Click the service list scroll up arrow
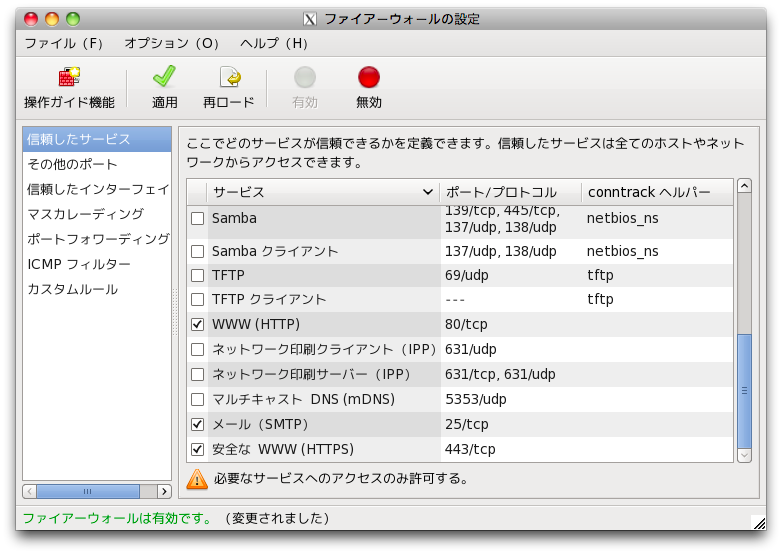782x554 pixels. tap(744, 187)
